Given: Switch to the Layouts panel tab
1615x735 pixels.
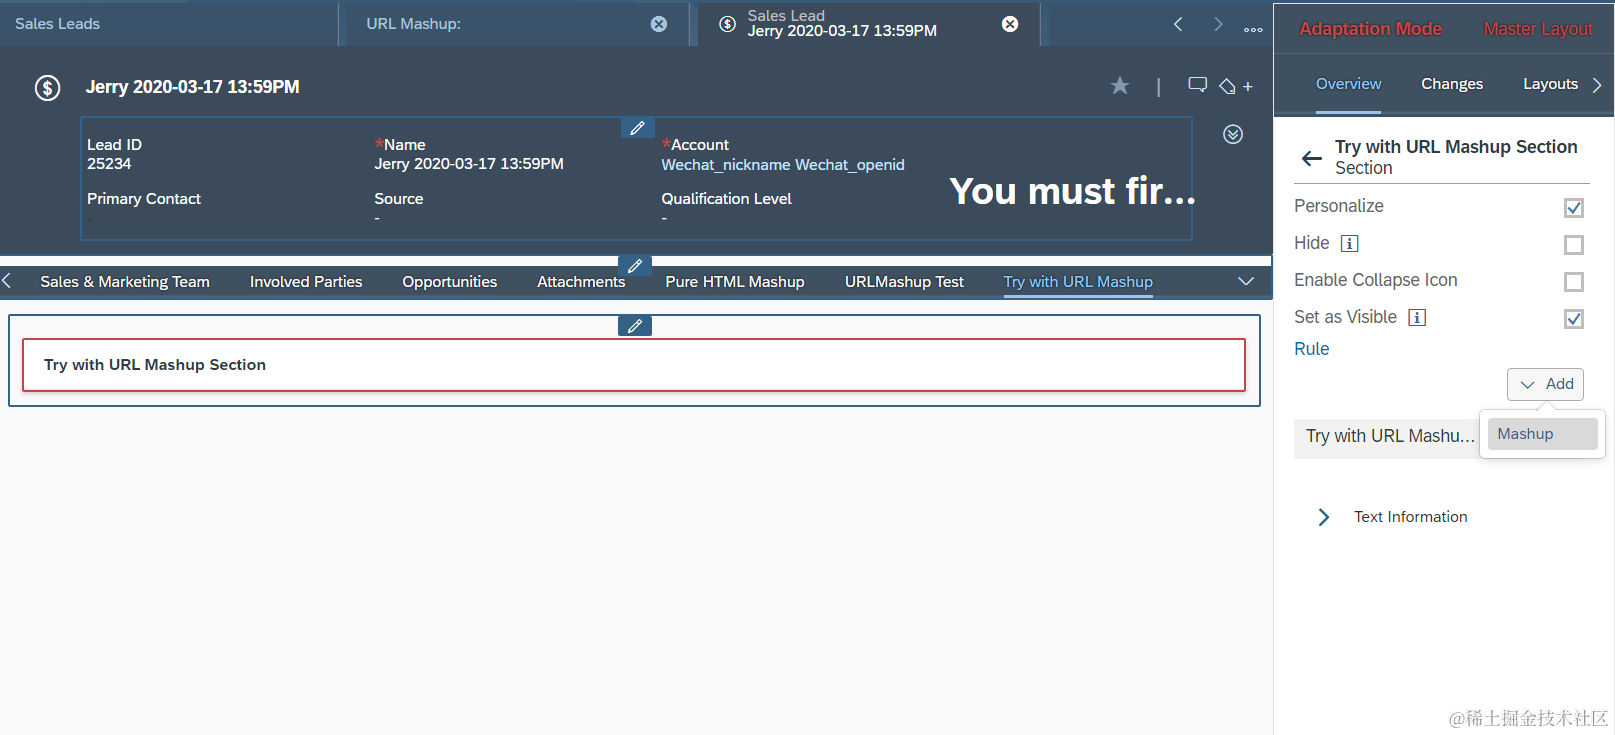Looking at the screenshot, I should [x=1550, y=84].
